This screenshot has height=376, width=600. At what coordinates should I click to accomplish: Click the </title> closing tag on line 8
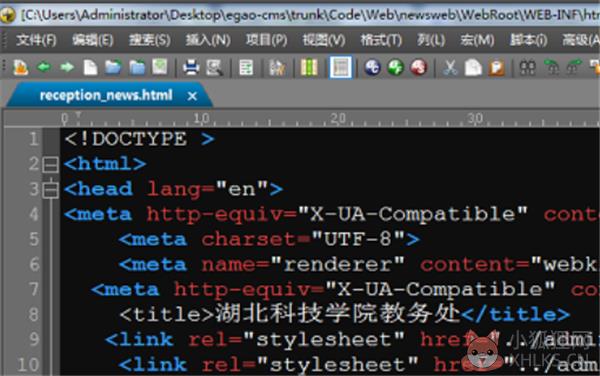pos(516,314)
